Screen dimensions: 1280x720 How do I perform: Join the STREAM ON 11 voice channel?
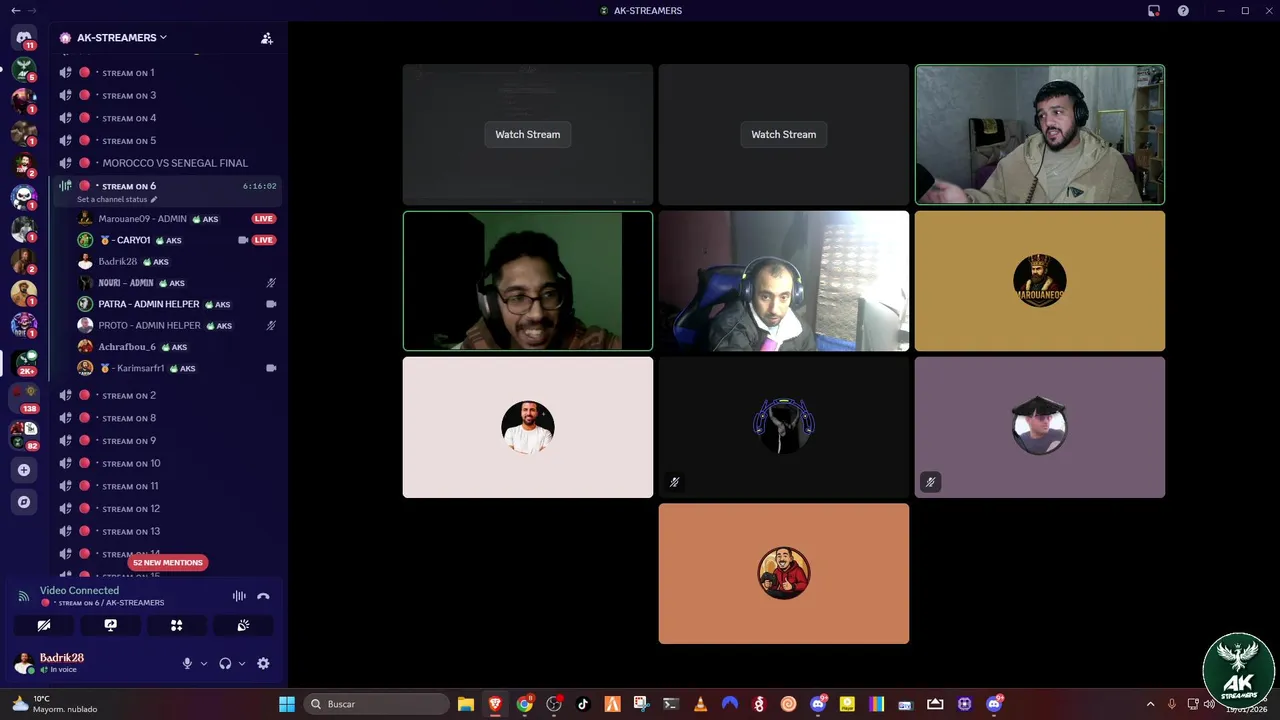167,486
